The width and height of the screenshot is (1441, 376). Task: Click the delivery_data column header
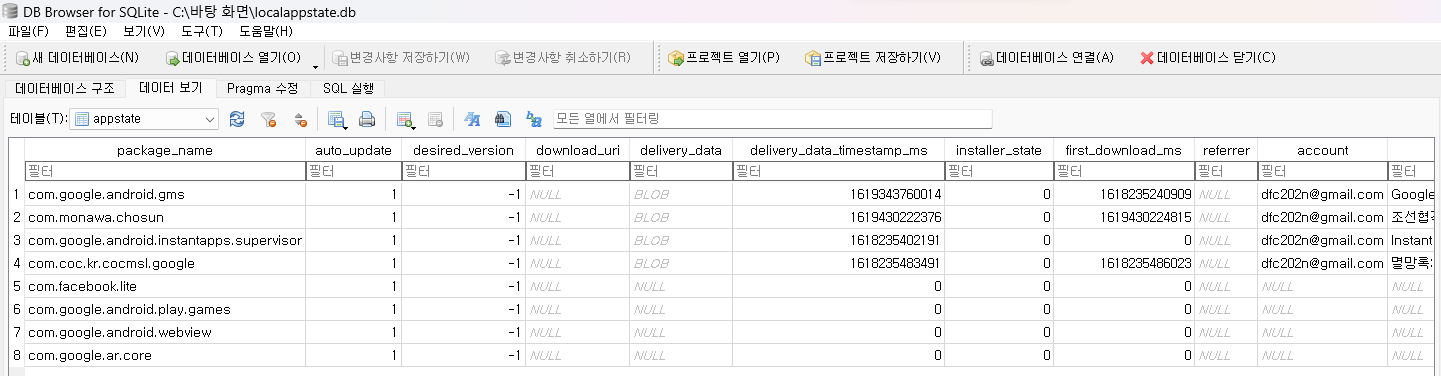(x=681, y=150)
